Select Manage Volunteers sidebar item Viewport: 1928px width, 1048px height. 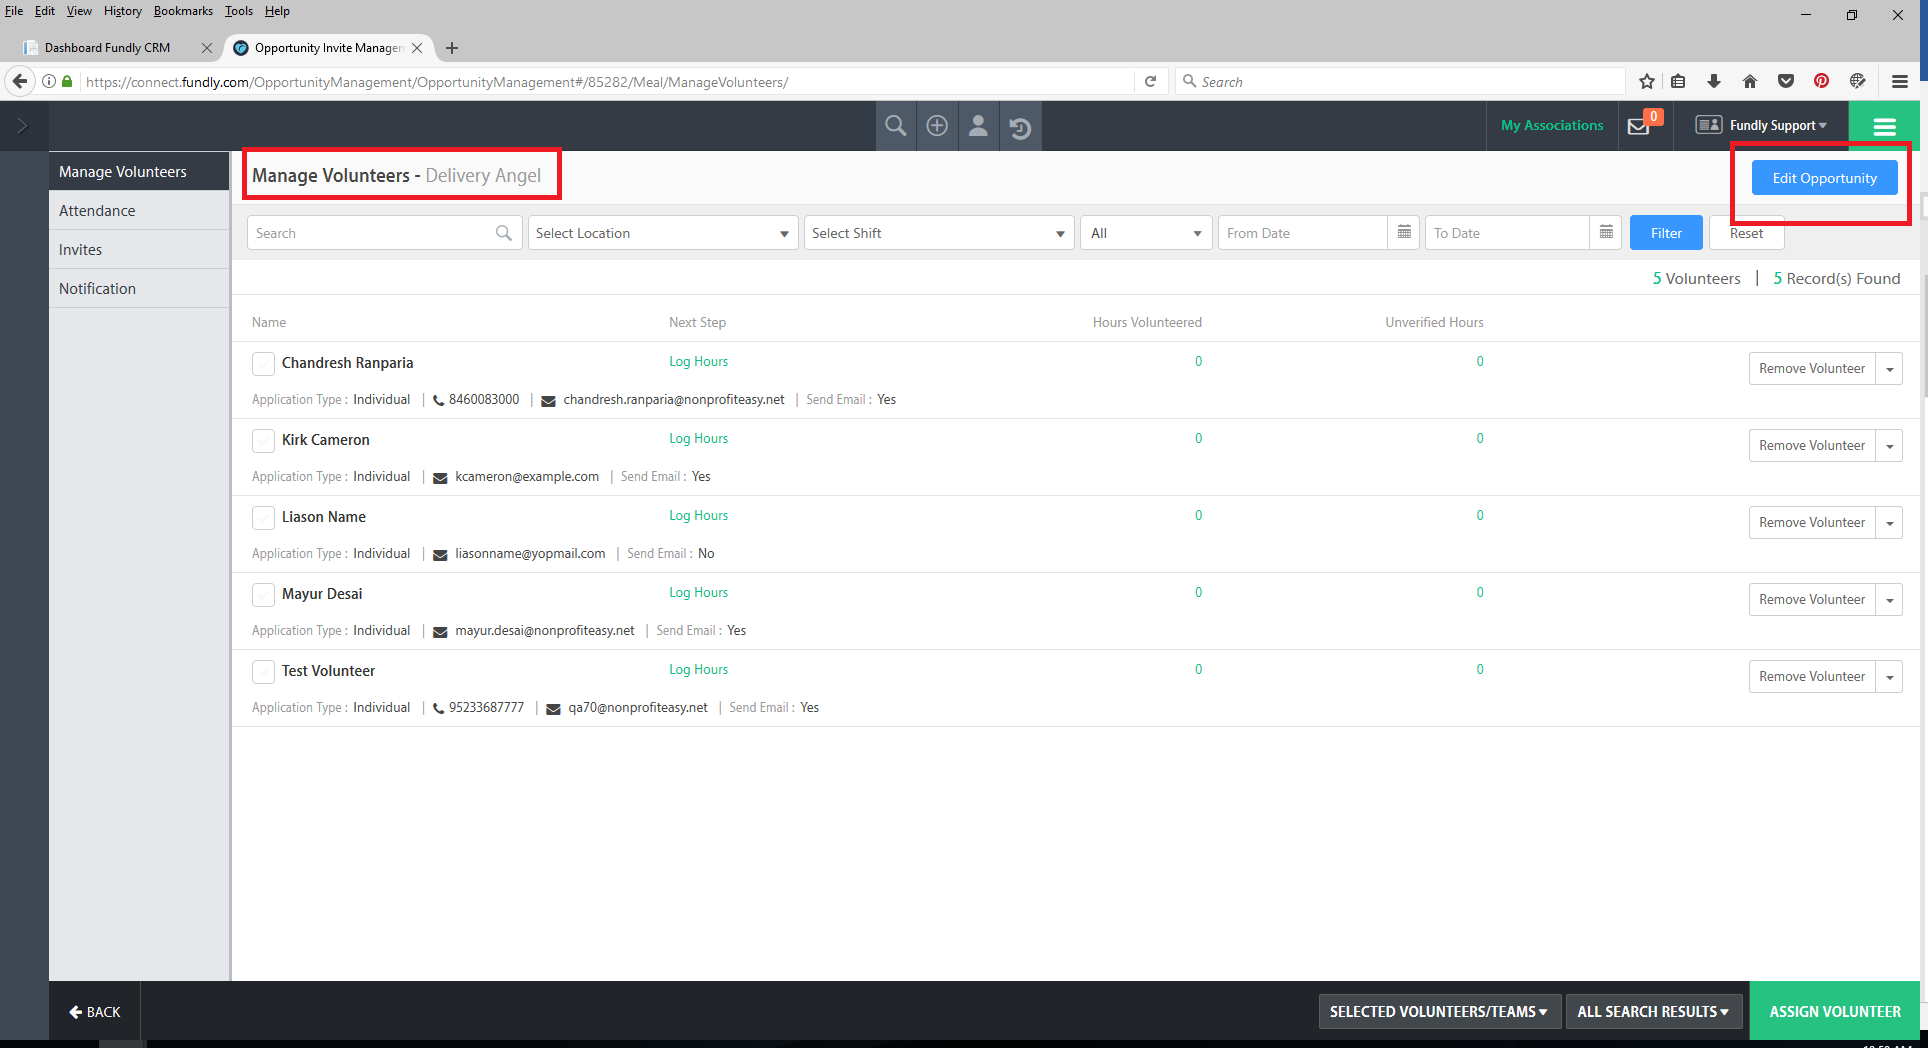tap(139, 172)
